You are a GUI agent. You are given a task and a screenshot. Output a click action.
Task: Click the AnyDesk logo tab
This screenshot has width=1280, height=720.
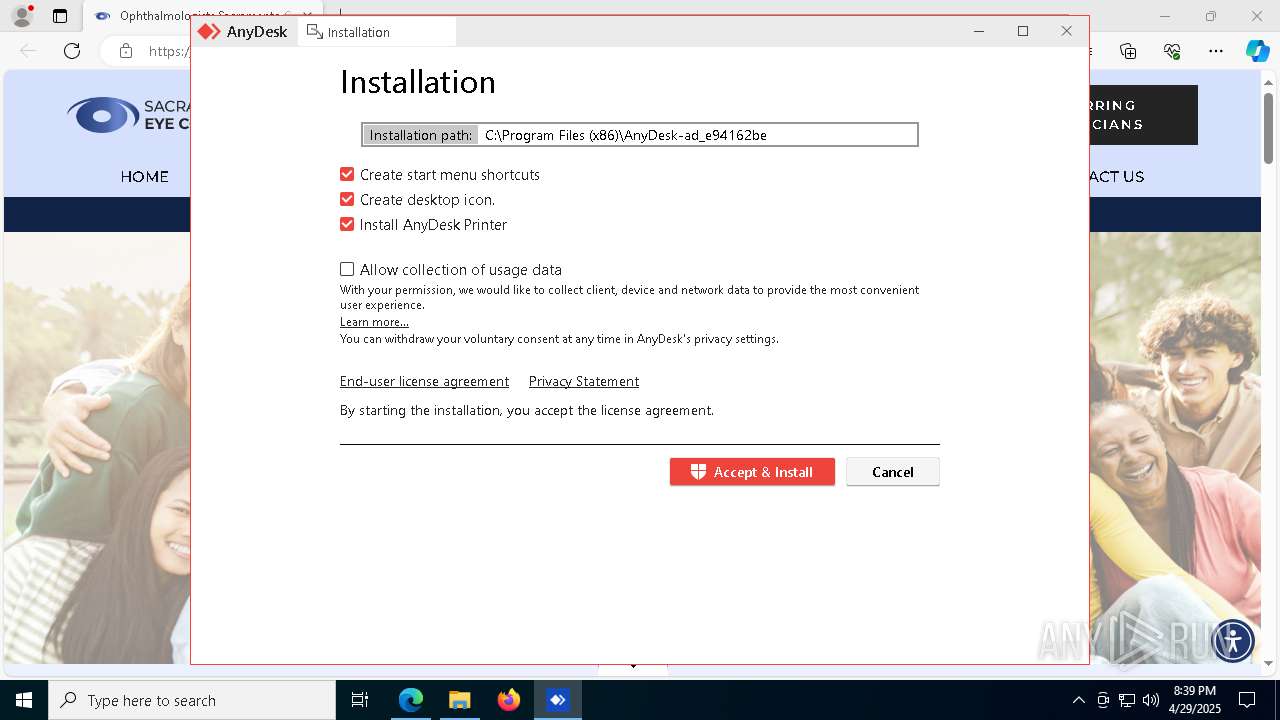tap(243, 31)
